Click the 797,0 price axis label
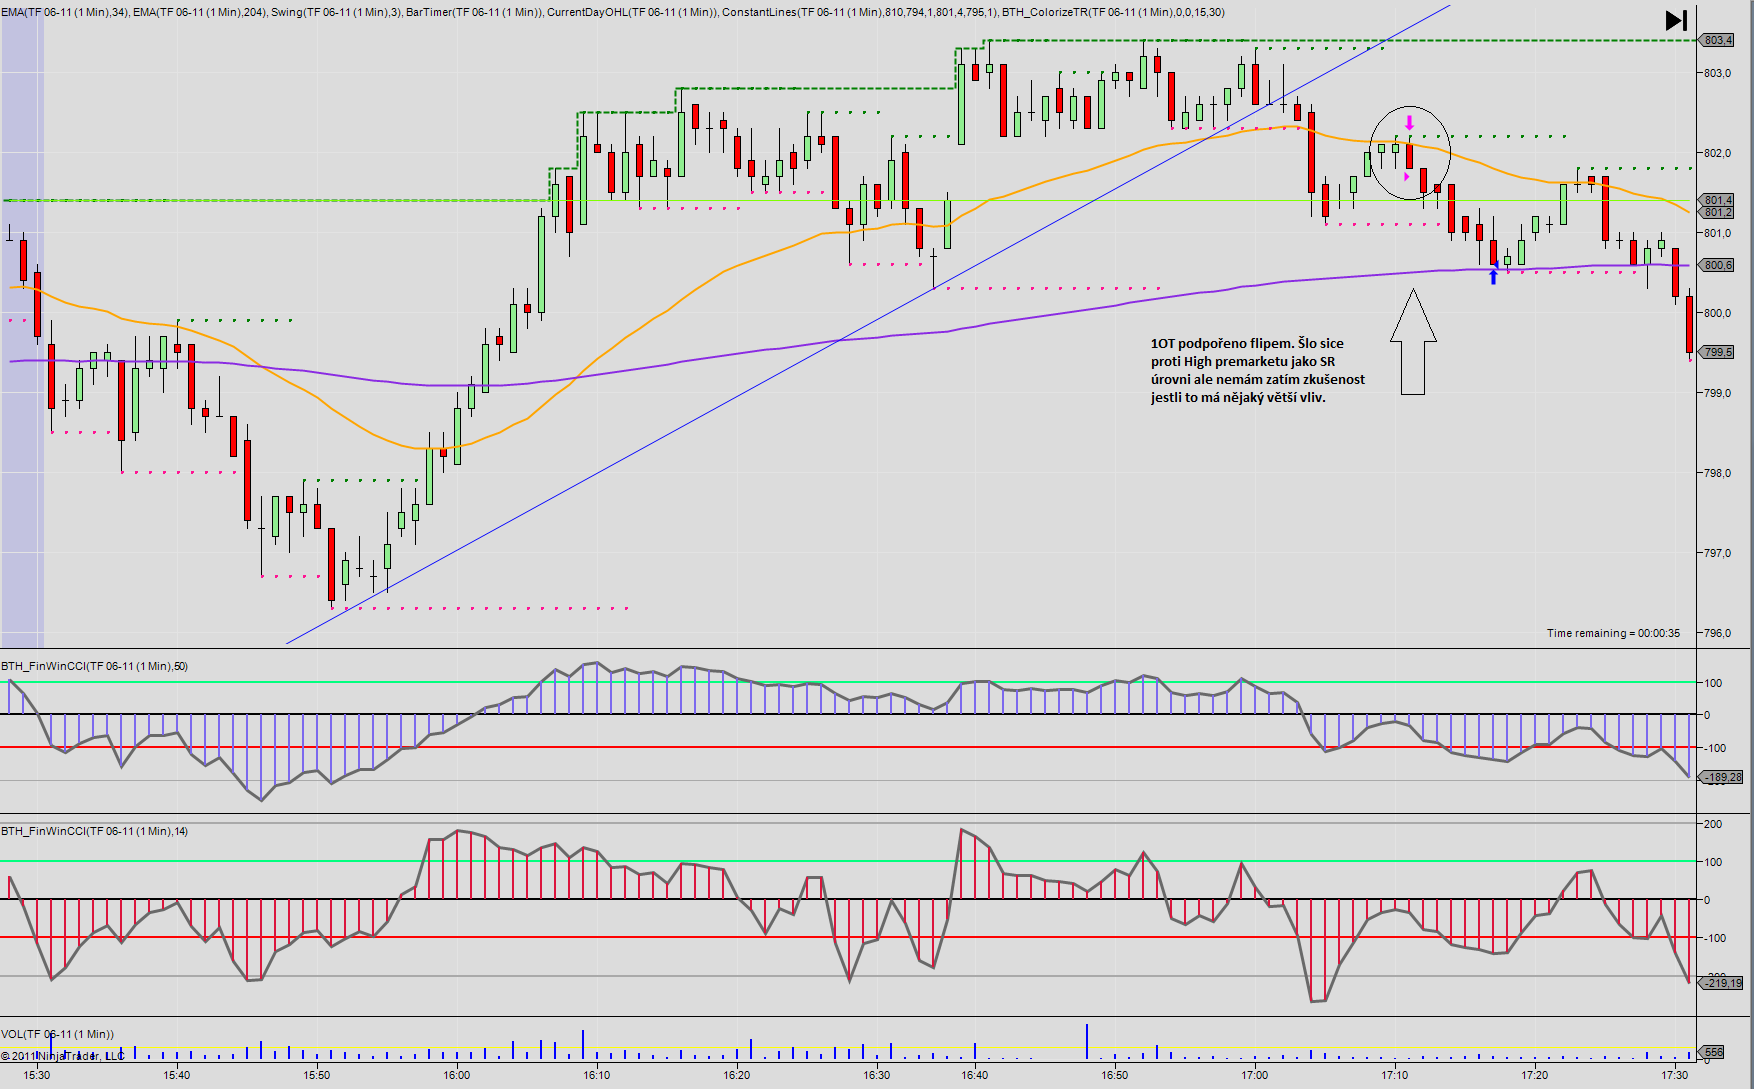The width and height of the screenshot is (1754, 1089). point(1717,553)
